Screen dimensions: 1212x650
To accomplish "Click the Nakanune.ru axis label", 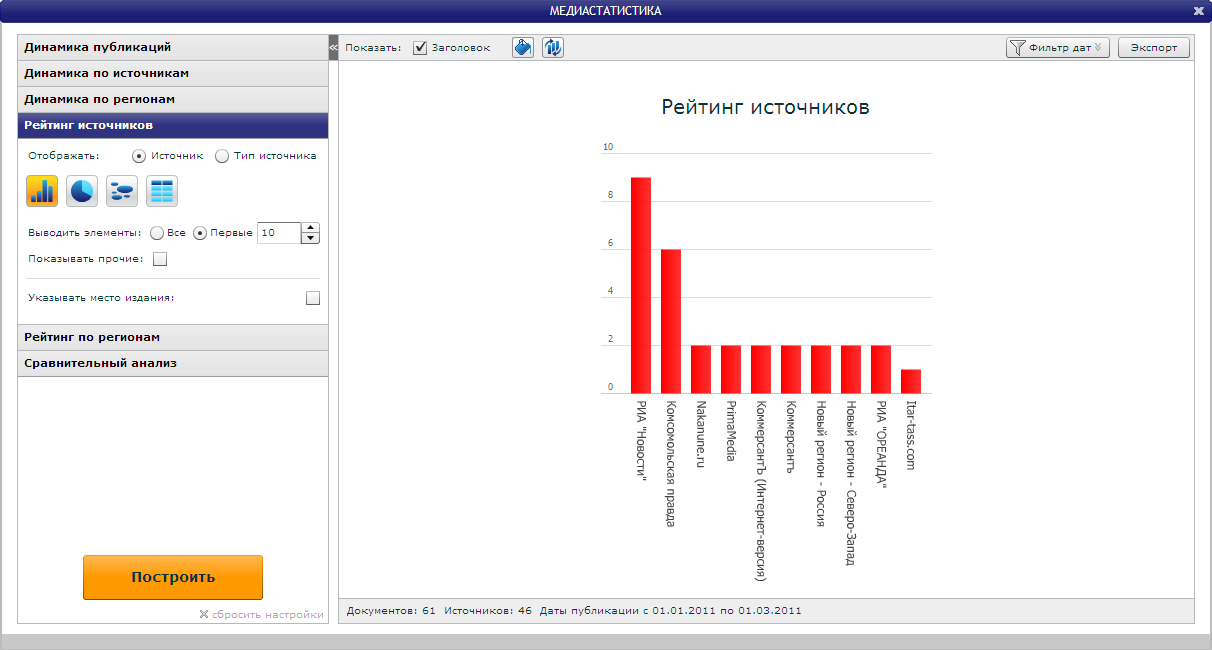I will click(701, 435).
